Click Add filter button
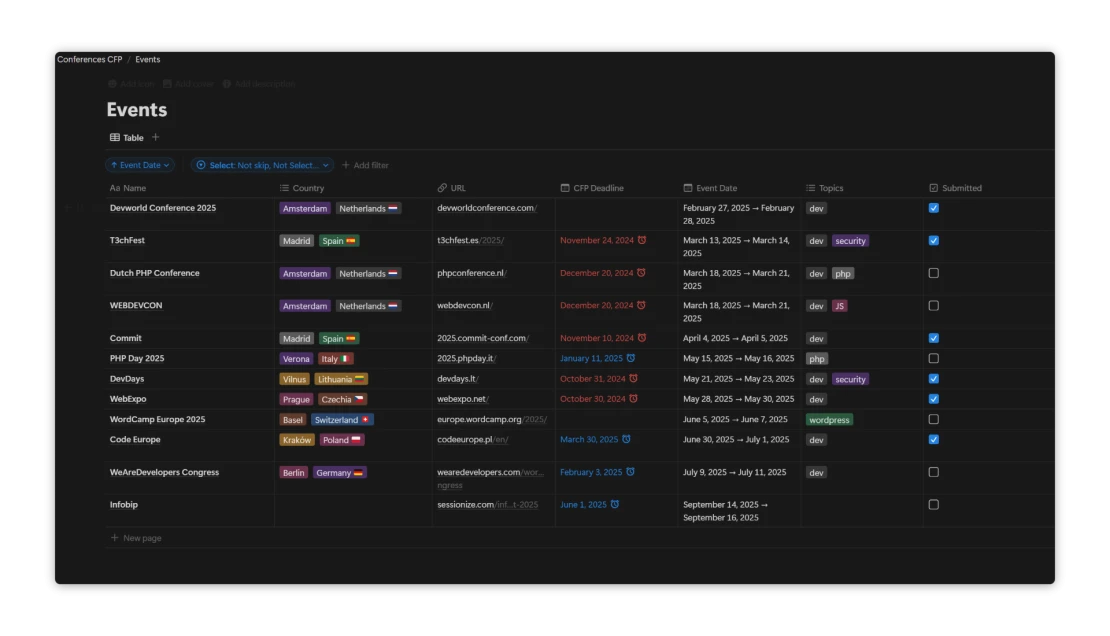Image resolution: width=1110 pixels, height=636 pixels. [365, 165]
